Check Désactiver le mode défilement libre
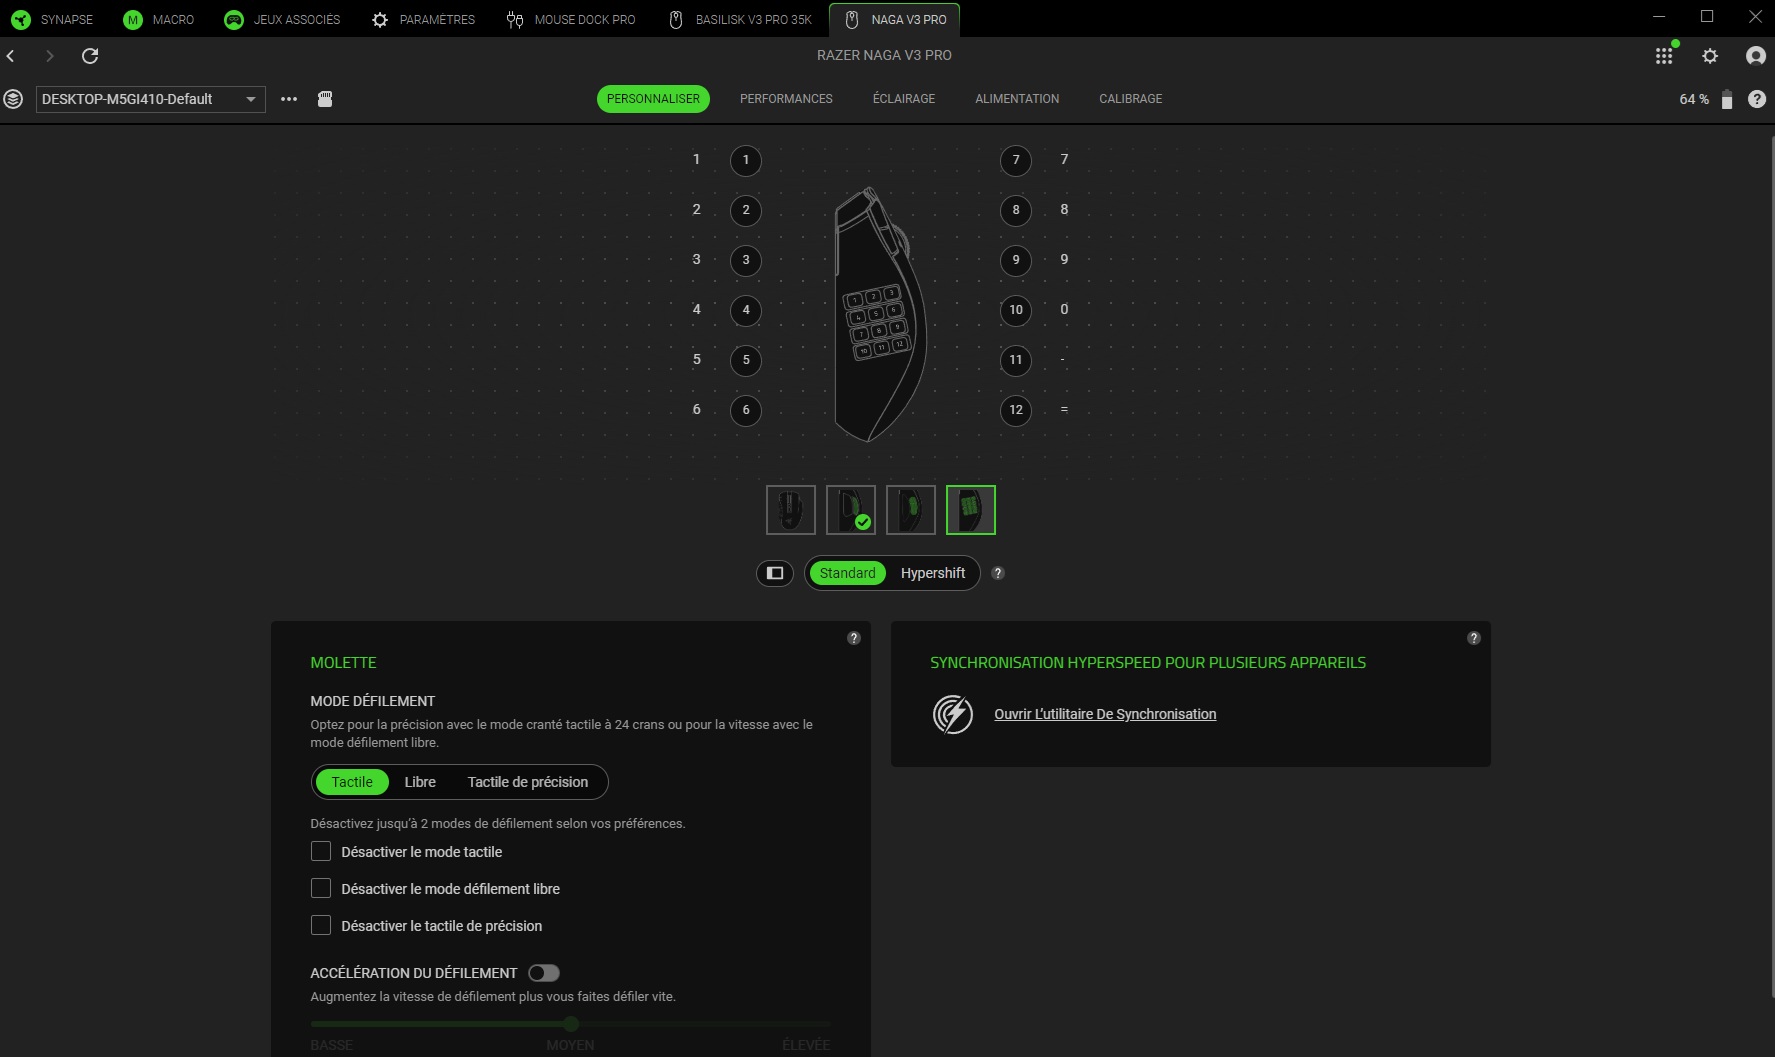The height and width of the screenshot is (1057, 1775). point(321,889)
